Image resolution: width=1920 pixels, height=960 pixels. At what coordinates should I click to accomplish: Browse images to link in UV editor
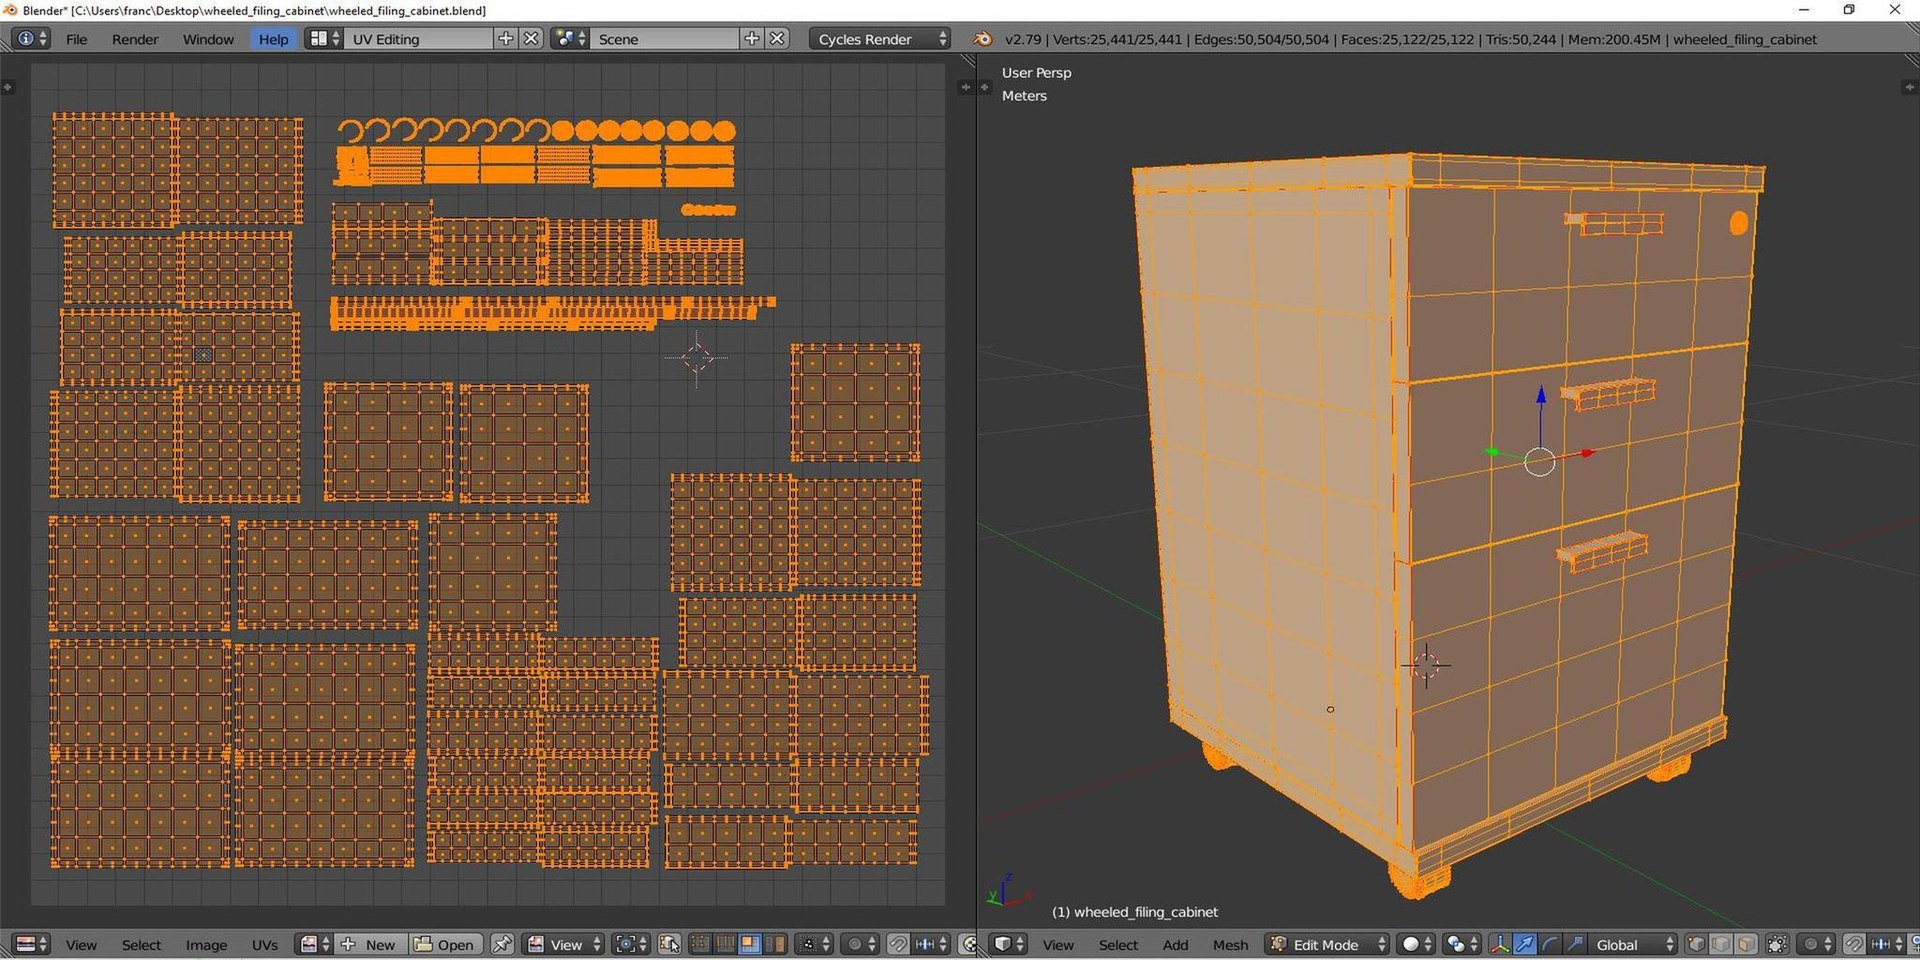[x=314, y=944]
